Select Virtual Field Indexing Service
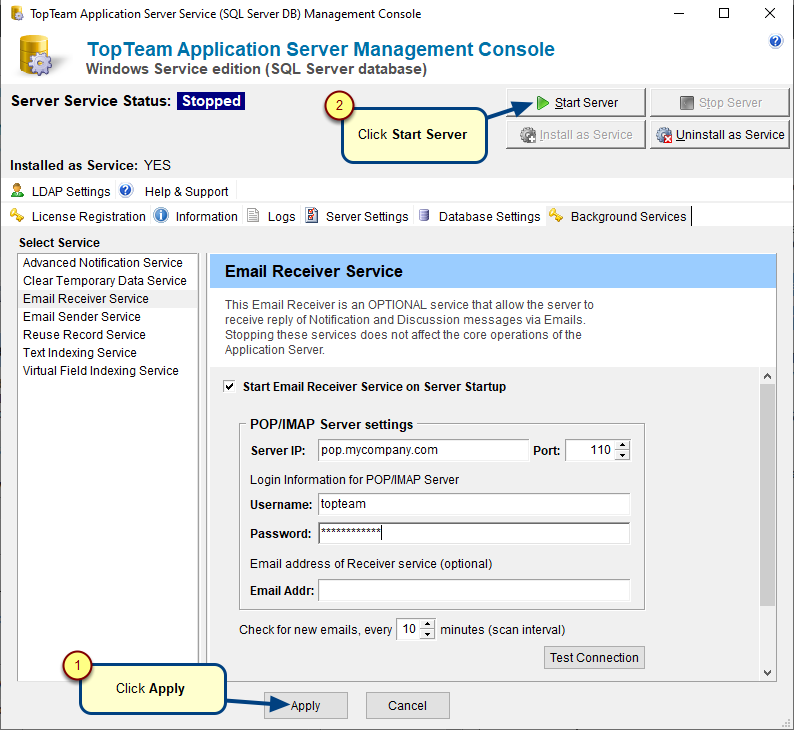The image size is (794, 730). [x=107, y=371]
